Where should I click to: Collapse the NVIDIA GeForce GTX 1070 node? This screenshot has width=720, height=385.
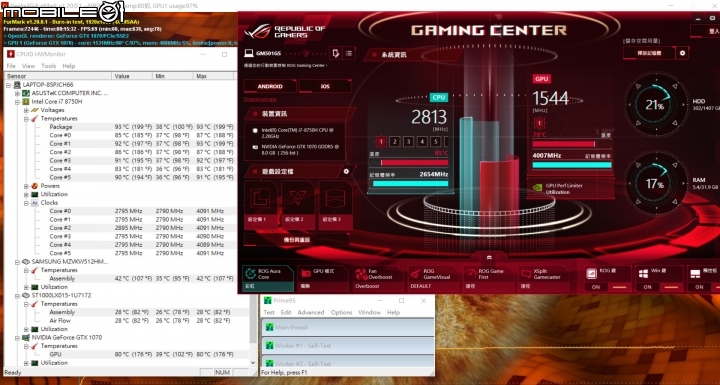17,337
